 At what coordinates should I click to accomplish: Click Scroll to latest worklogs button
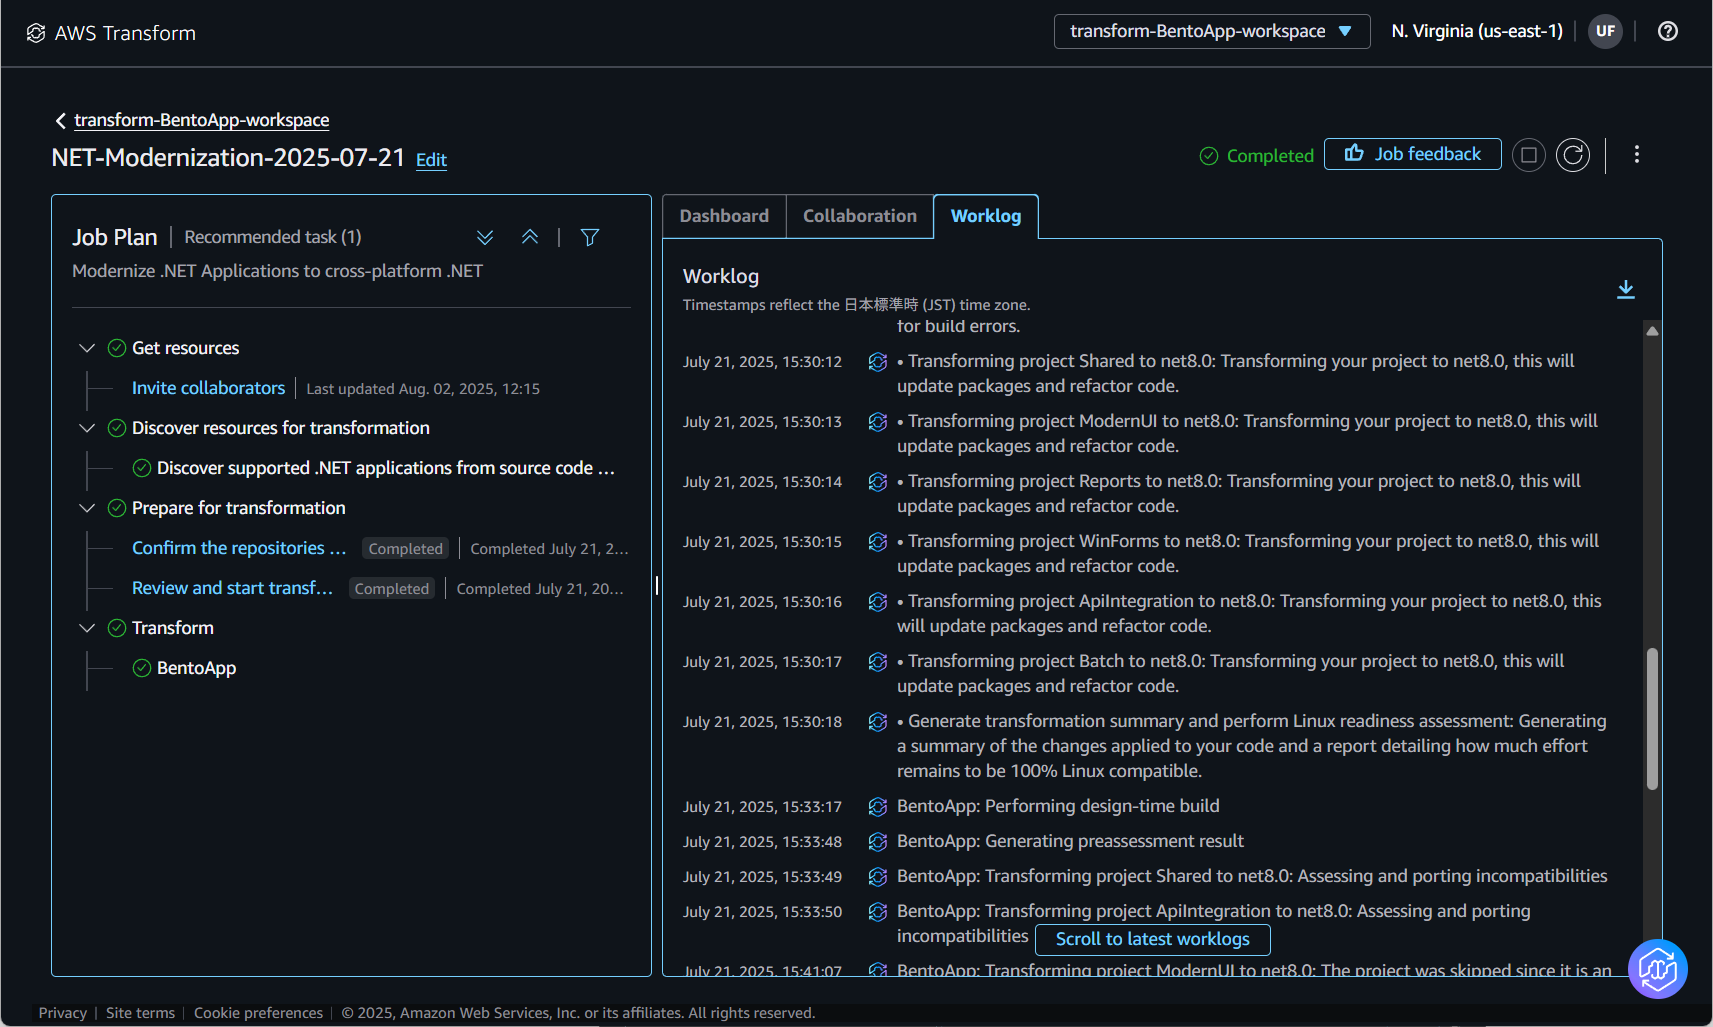click(1152, 940)
